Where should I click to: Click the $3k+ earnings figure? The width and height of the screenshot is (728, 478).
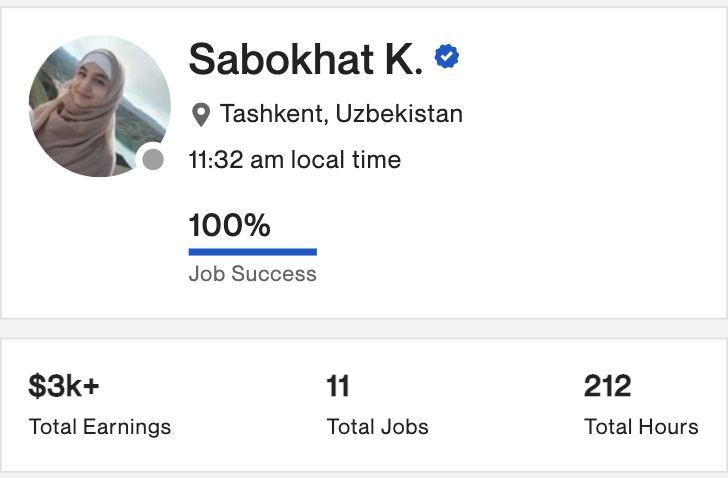coord(64,386)
